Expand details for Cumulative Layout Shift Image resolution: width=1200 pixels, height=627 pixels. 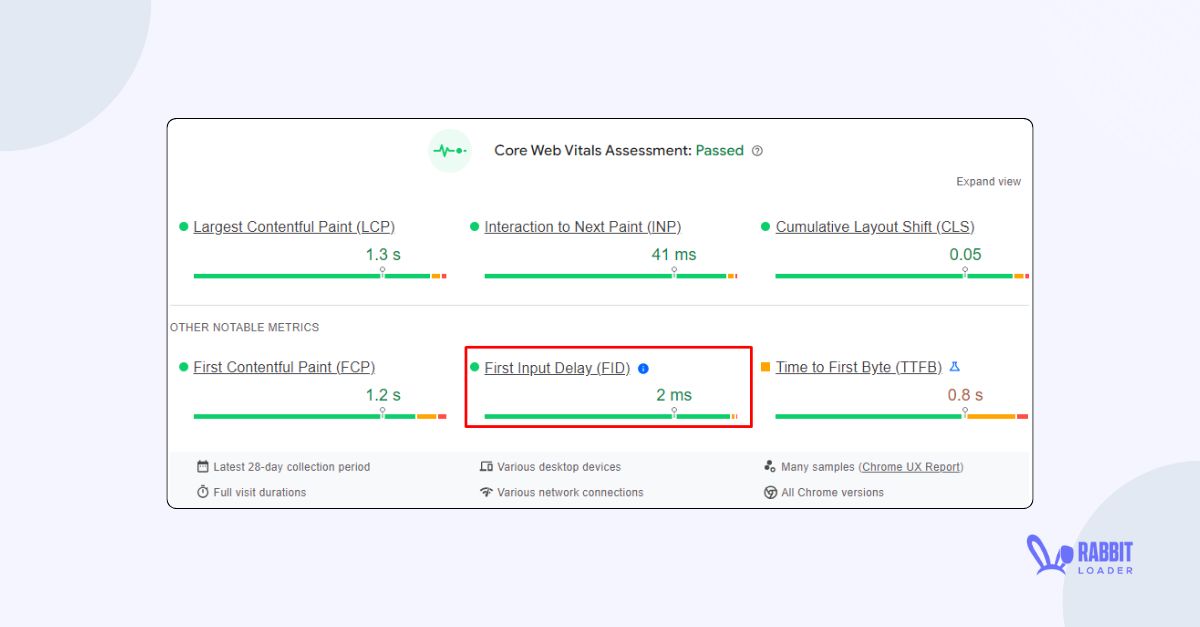click(873, 226)
